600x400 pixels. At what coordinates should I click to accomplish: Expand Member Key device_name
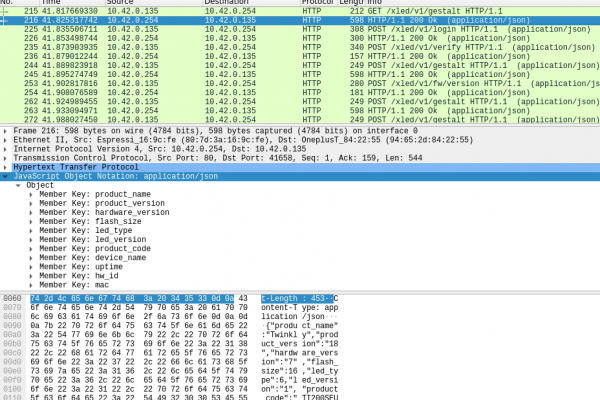(31, 258)
